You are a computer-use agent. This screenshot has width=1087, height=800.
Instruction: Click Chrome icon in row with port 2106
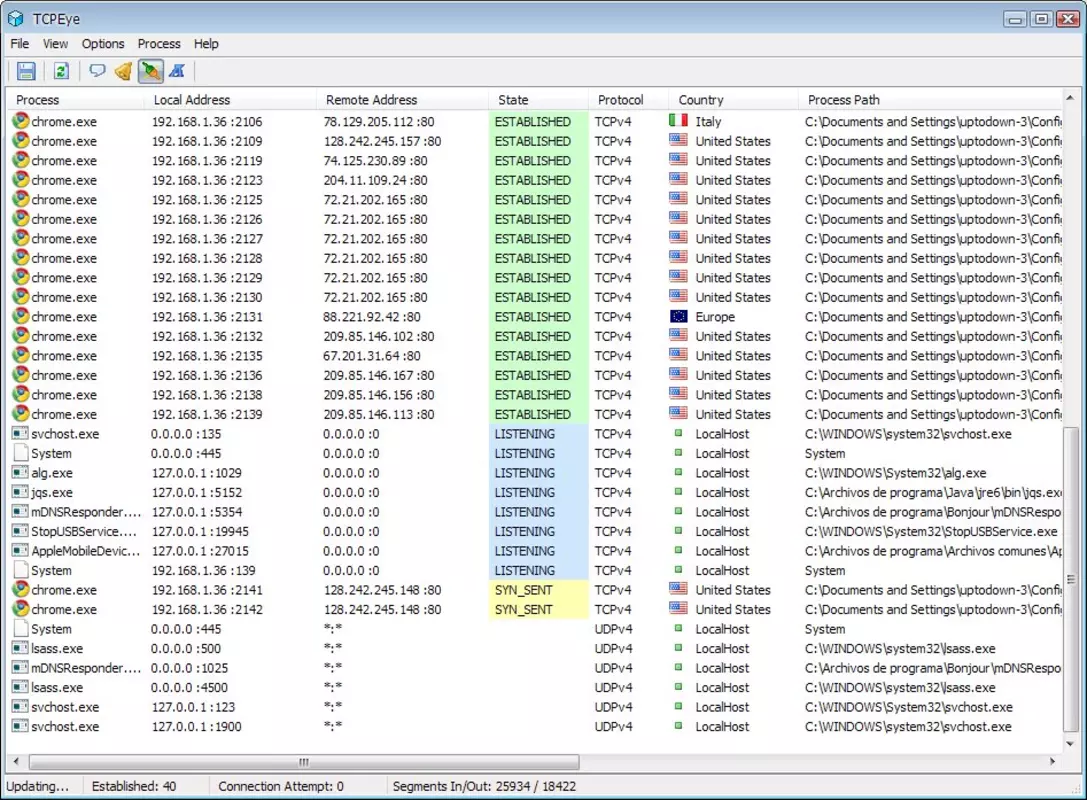point(21,121)
